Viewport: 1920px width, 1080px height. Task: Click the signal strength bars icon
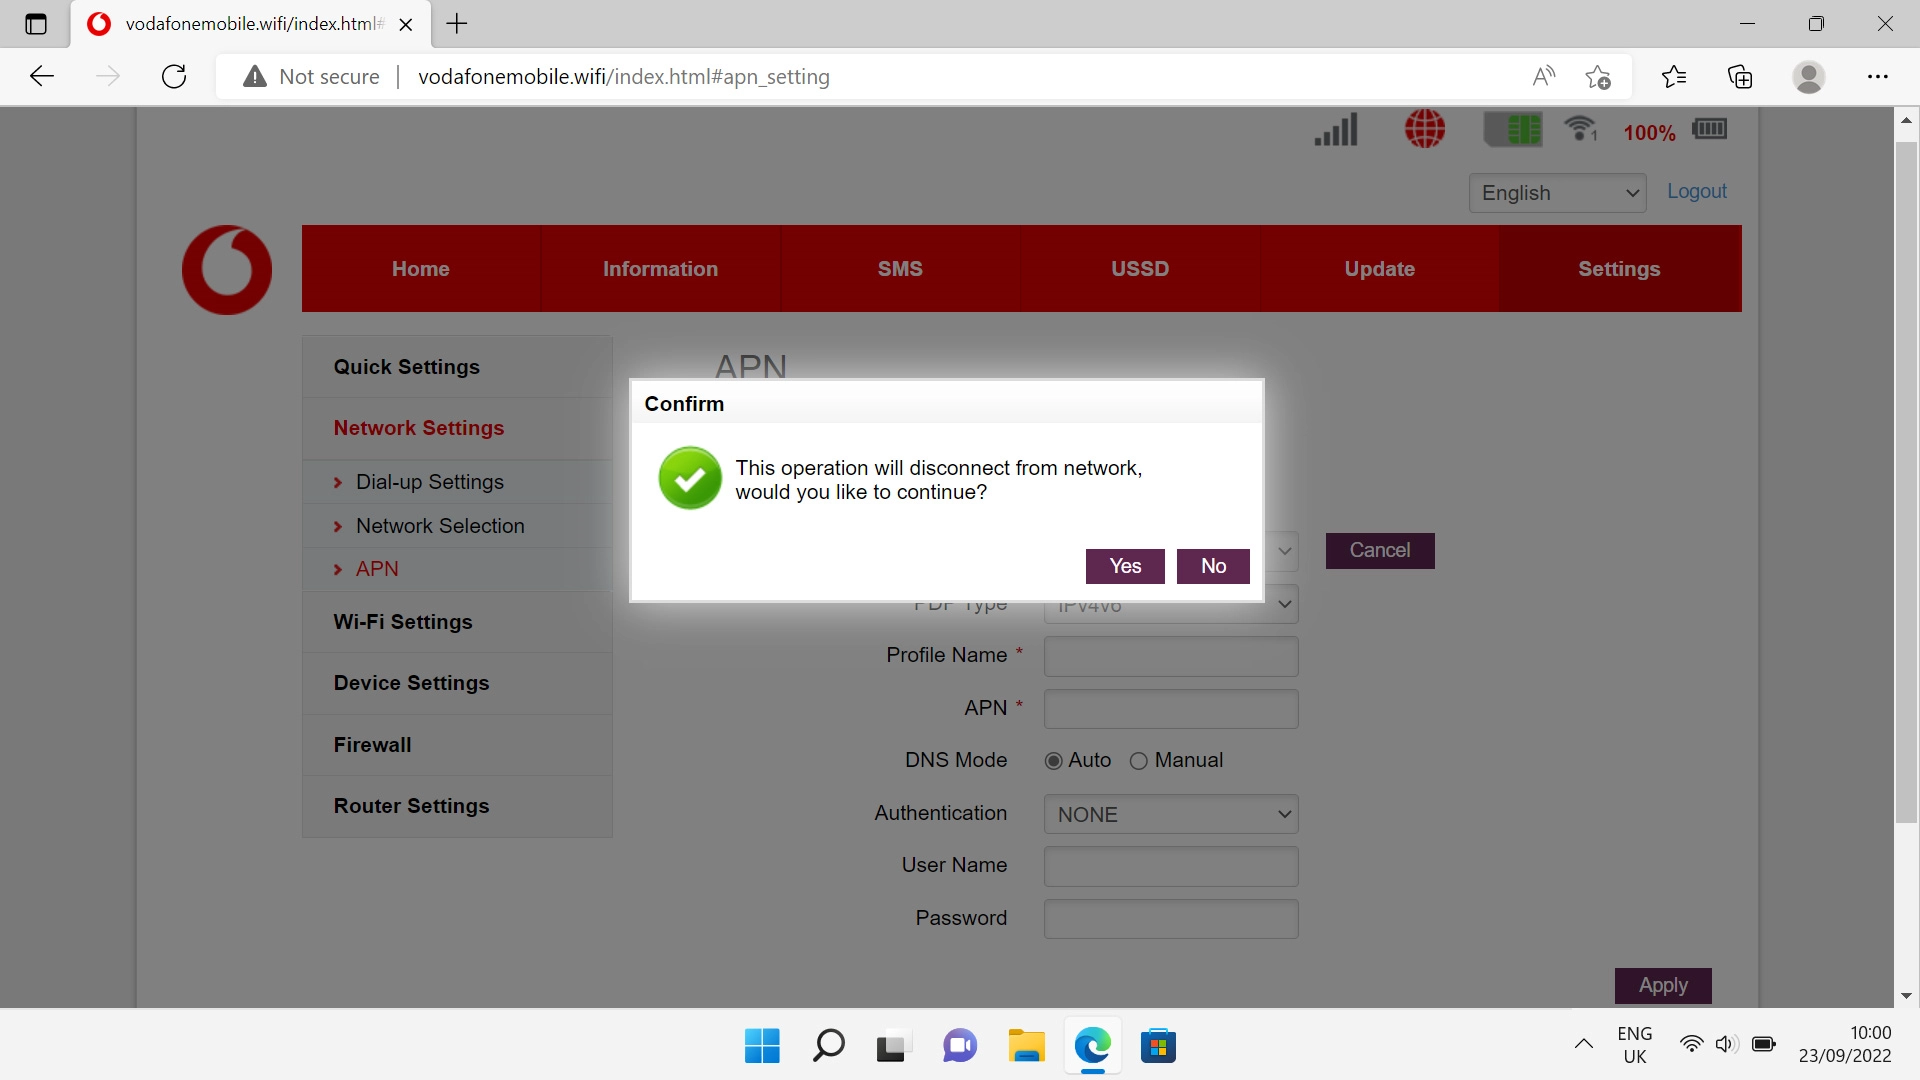tap(1336, 130)
